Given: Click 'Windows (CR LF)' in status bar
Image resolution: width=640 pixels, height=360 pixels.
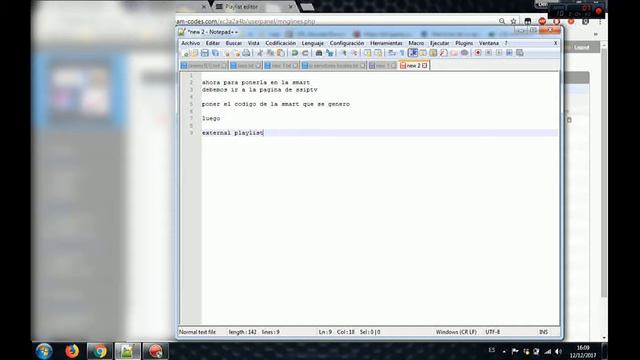Looking at the screenshot, I should [456, 332].
